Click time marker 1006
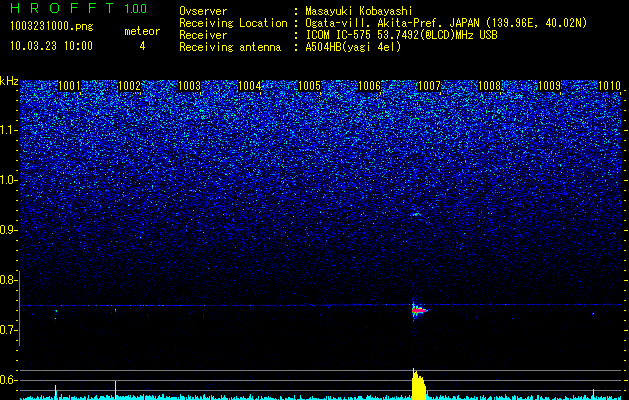 369,86
